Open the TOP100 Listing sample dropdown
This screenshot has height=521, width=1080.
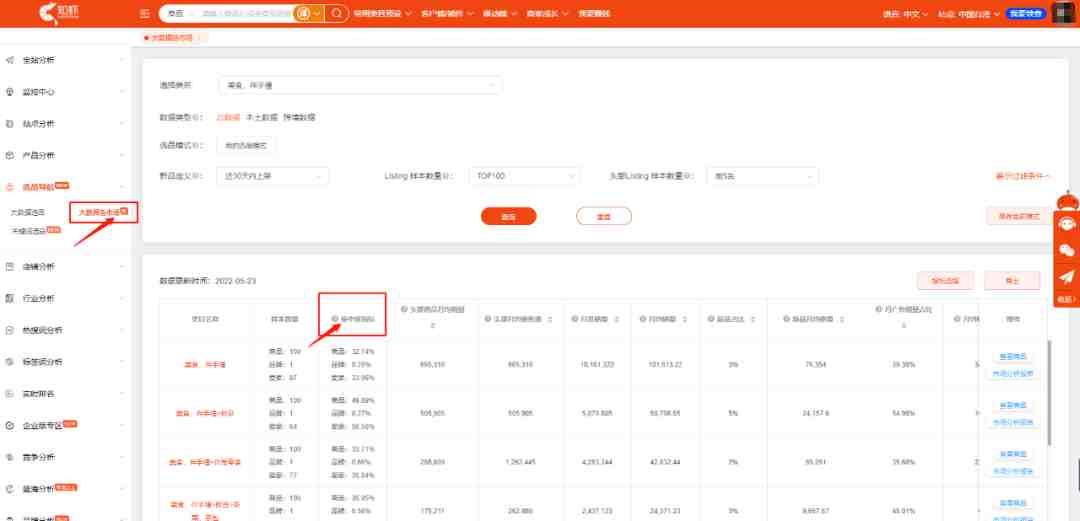tap(524, 176)
